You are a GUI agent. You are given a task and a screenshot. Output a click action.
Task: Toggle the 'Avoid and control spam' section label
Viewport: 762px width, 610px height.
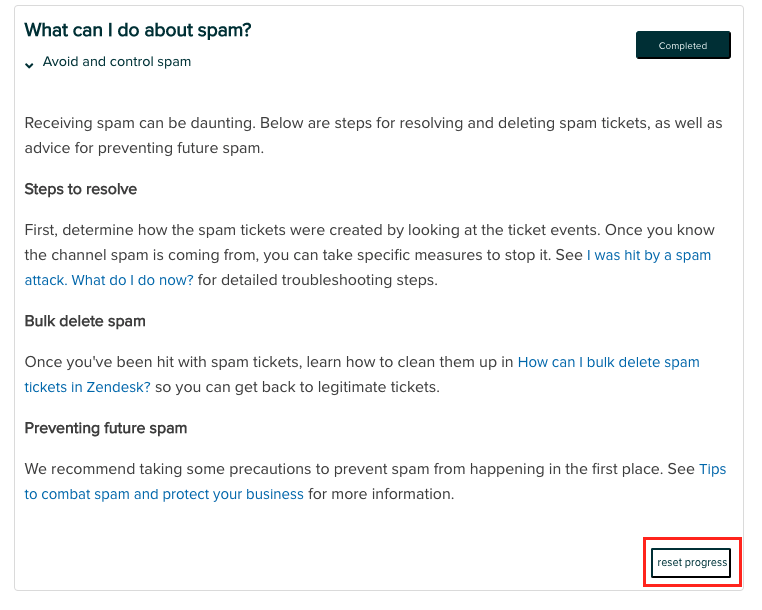[x=117, y=62]
